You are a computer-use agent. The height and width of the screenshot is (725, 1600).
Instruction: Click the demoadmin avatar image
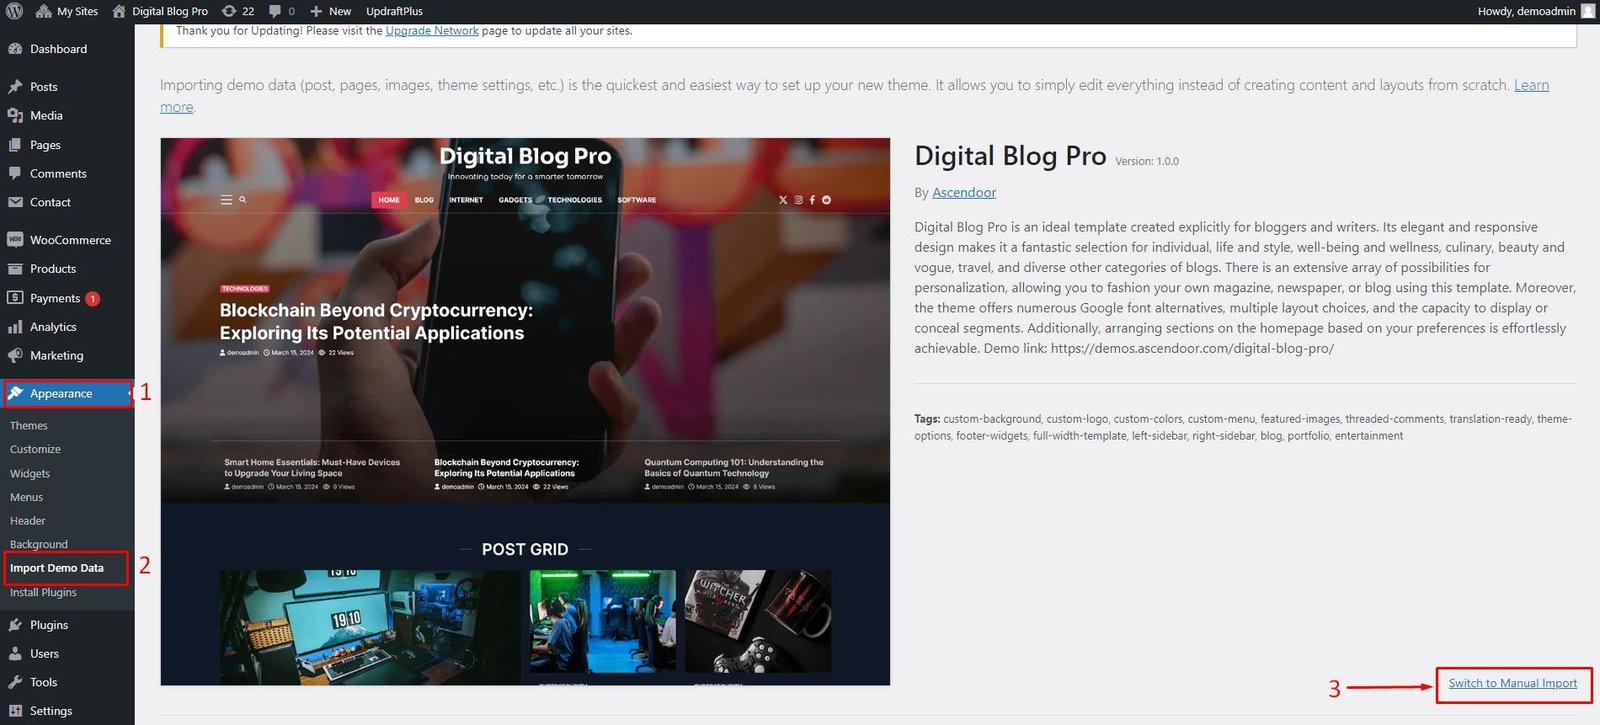[1587, 11]
